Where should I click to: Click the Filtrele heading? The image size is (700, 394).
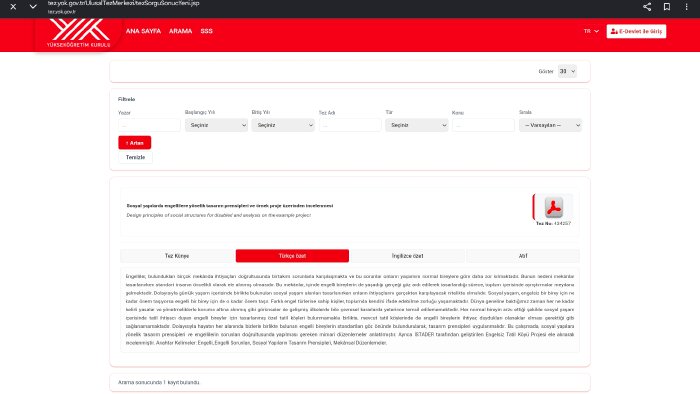pyautogui.click(x=126, y=99)
